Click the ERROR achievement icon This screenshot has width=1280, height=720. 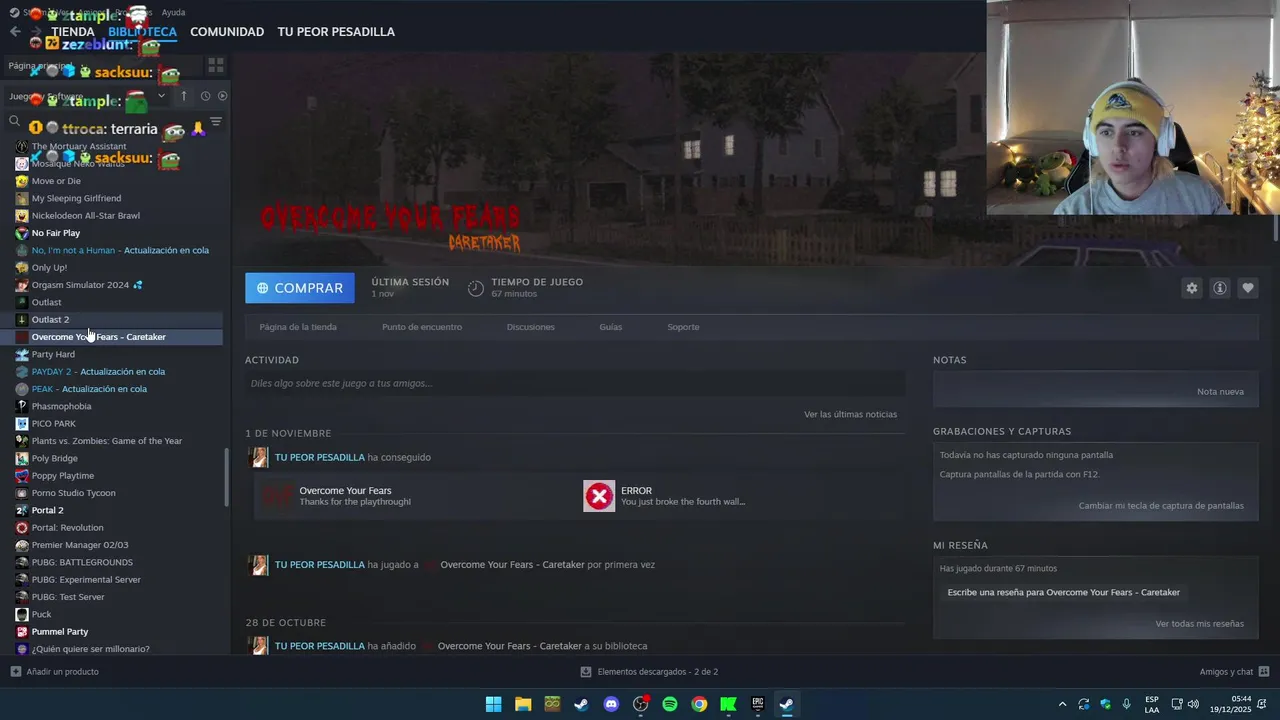click(x=599, y=496)
